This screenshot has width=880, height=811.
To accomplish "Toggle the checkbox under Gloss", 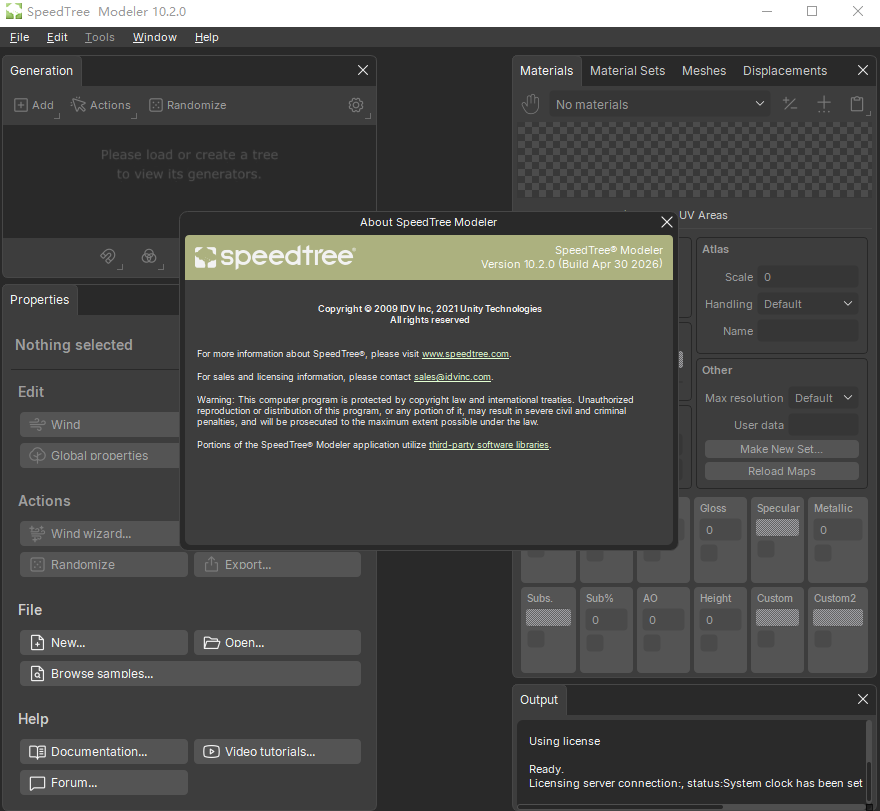I will coord(709,552).
